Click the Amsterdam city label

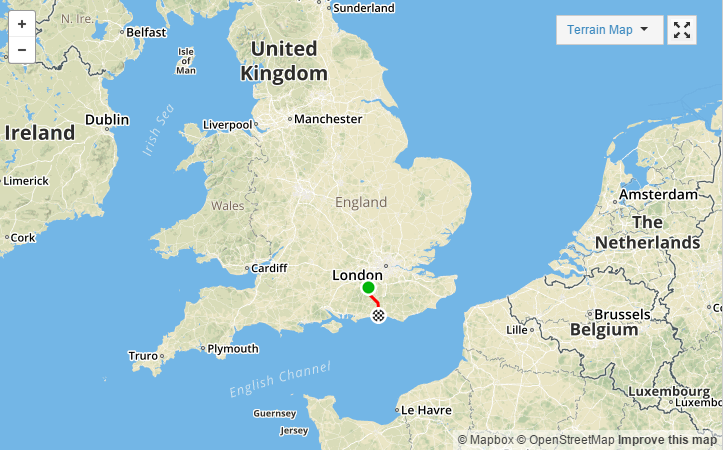(x=658, y=194)
